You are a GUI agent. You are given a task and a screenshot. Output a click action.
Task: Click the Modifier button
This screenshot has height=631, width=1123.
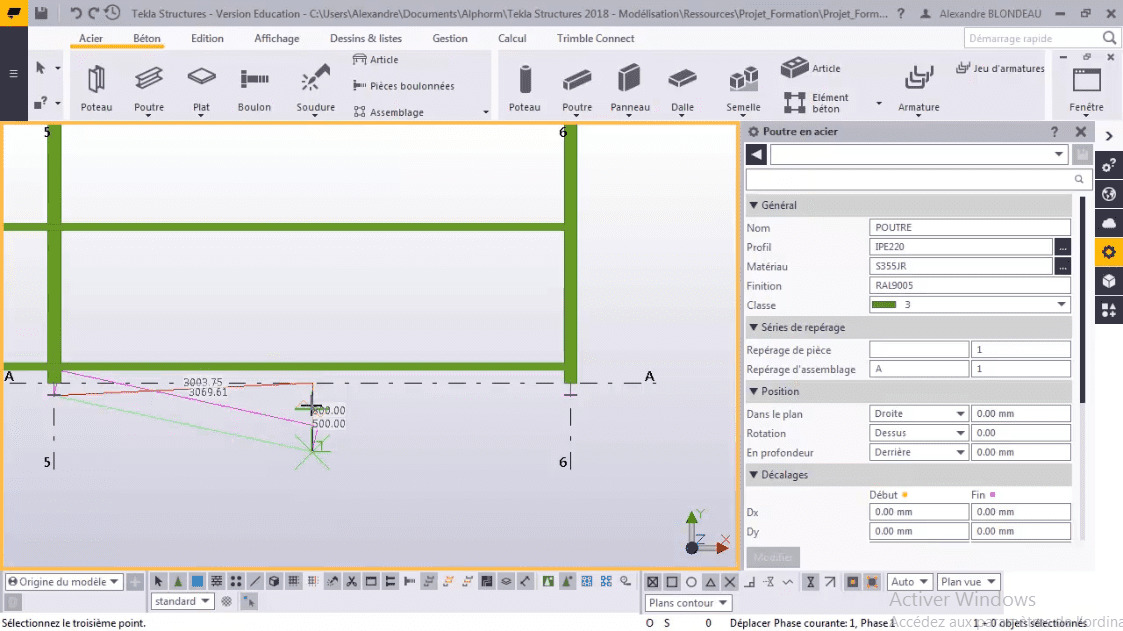[x=772, y=557]
